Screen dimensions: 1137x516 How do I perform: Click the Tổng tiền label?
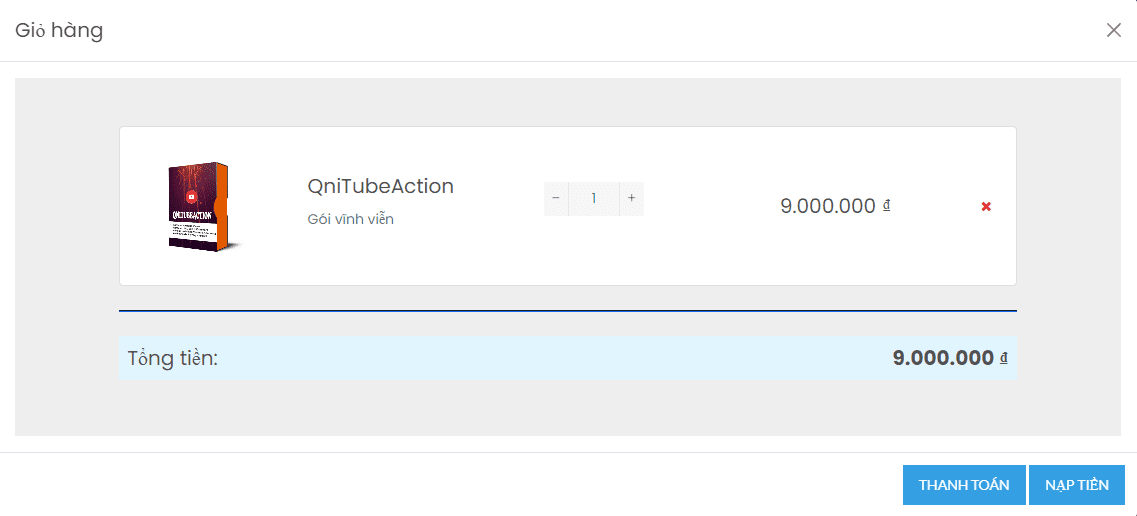pos(173,358)
